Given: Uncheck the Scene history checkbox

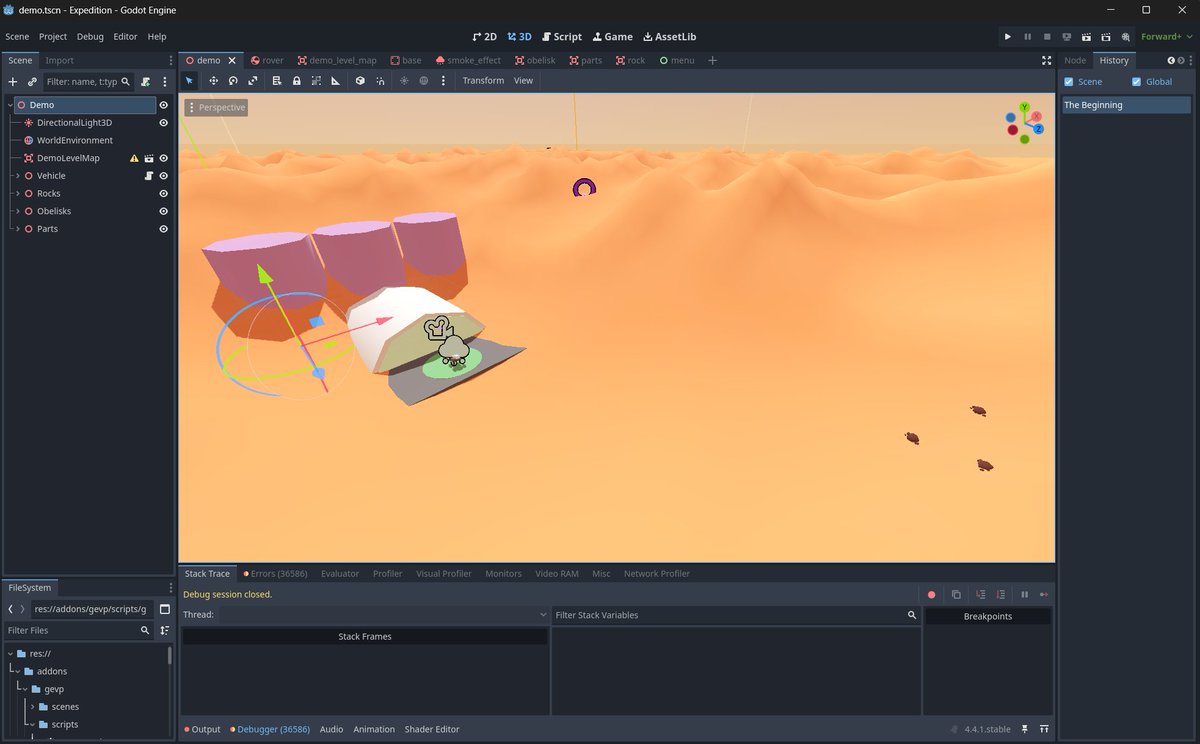Looking at the screenshot, I should (1069, 82).
